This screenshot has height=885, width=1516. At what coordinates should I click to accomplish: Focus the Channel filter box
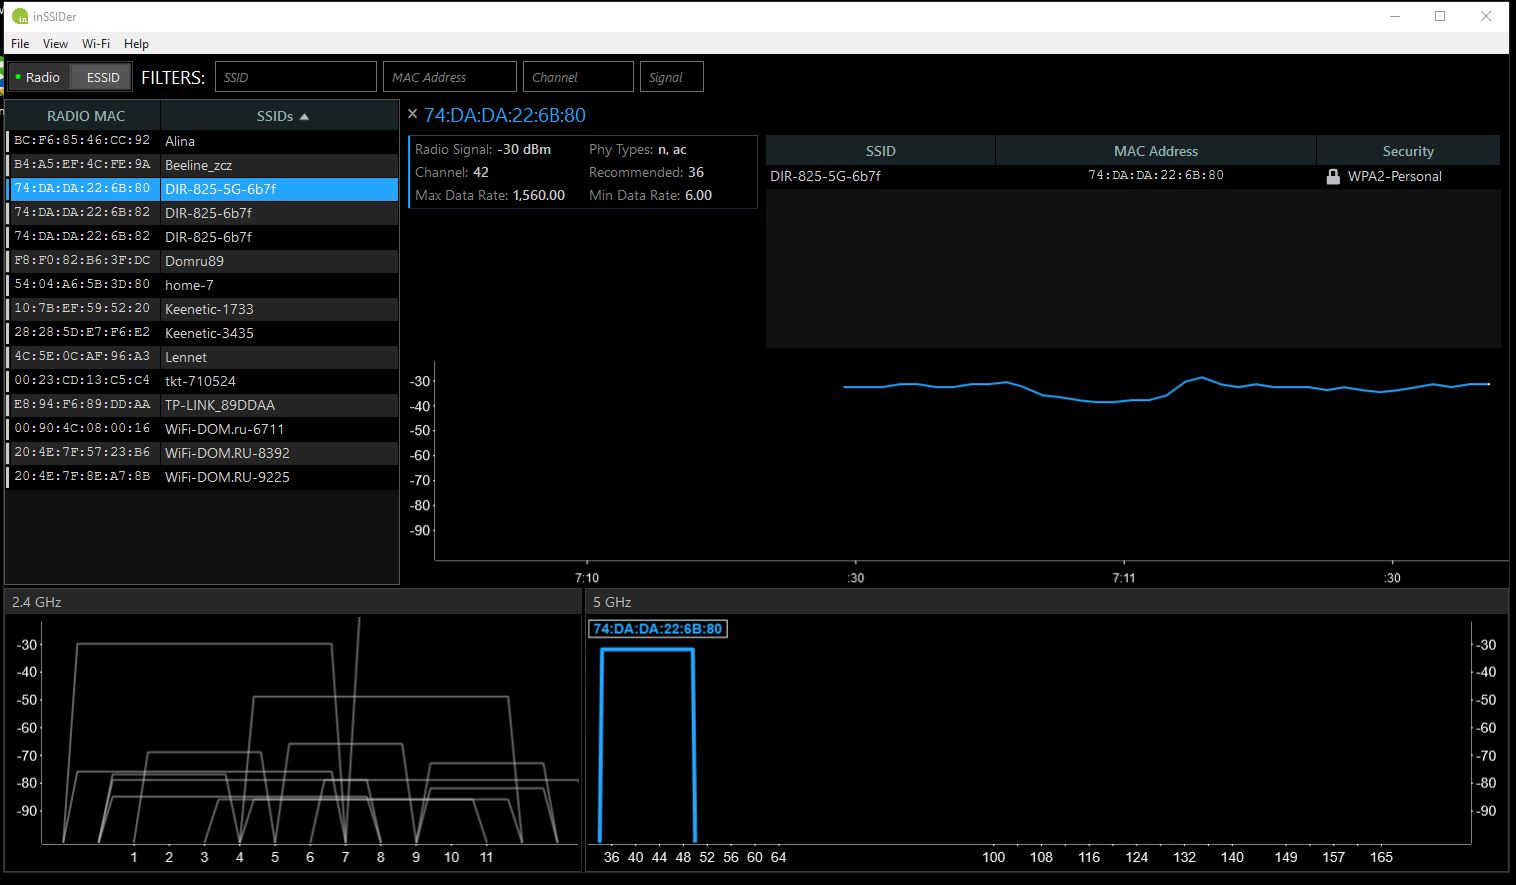pyautogui.click(x=578, y=77)
